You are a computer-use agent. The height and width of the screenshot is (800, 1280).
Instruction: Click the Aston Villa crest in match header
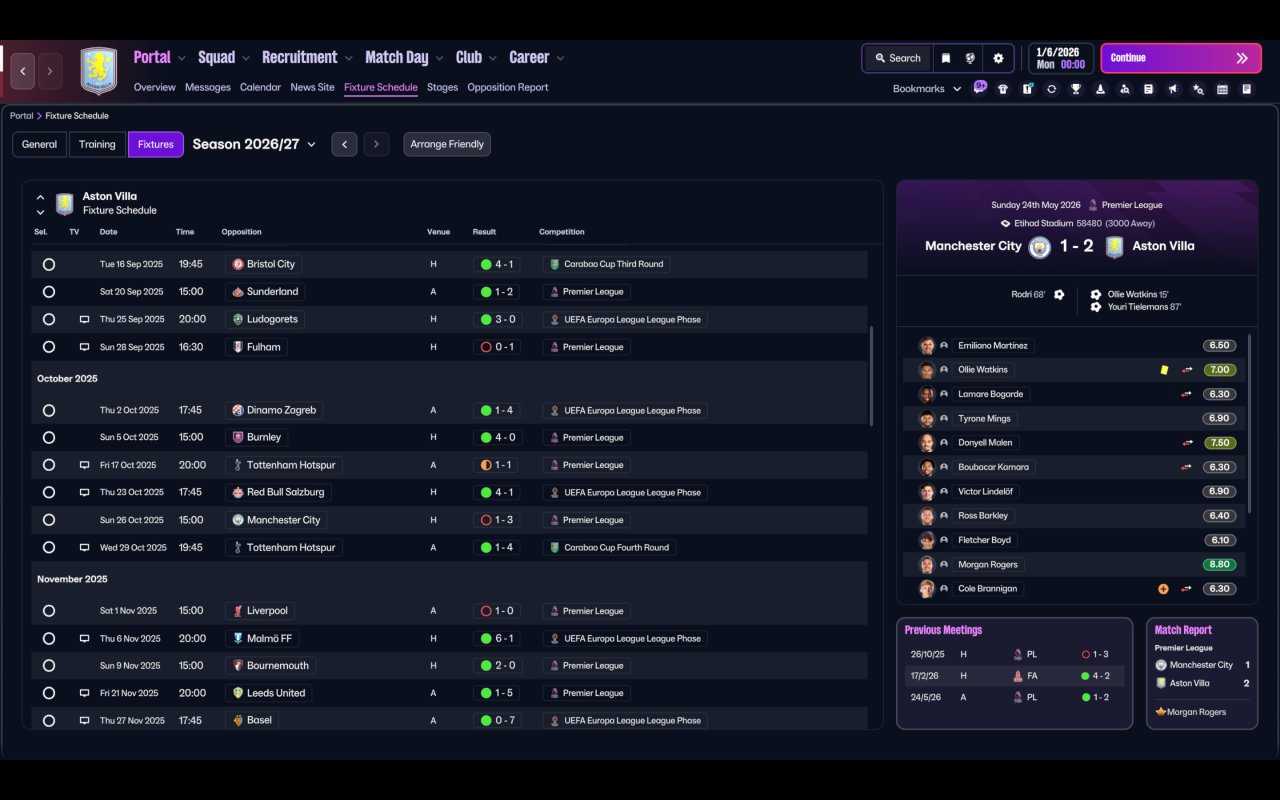pos(1114,246)
